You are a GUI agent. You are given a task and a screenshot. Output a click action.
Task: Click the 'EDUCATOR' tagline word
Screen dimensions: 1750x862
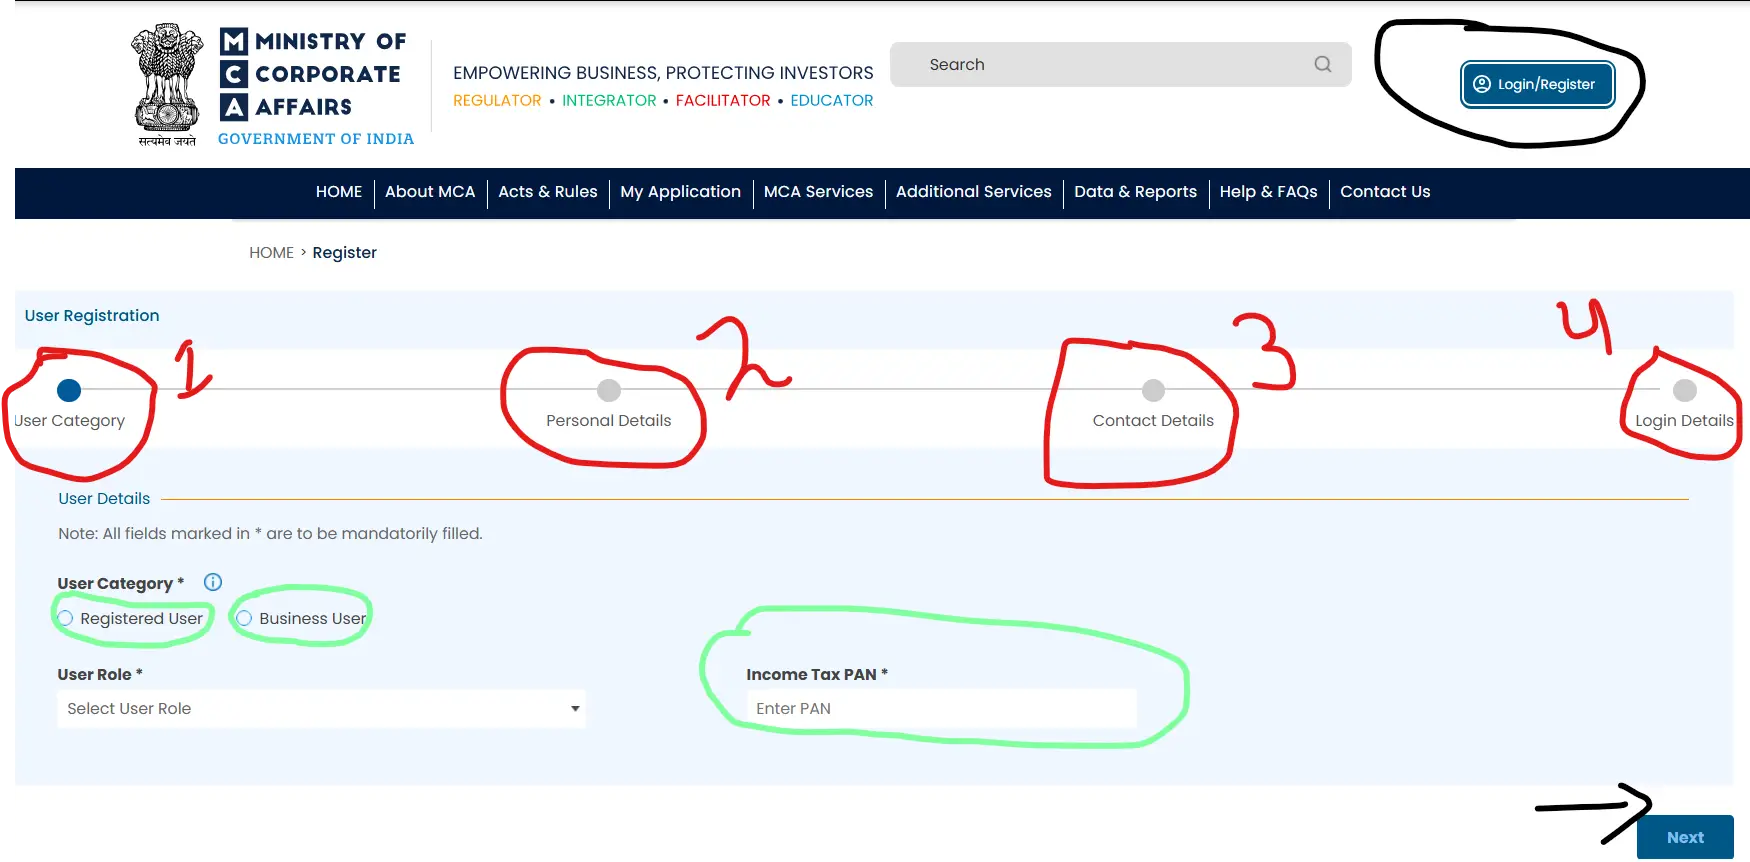coord(832,101)
